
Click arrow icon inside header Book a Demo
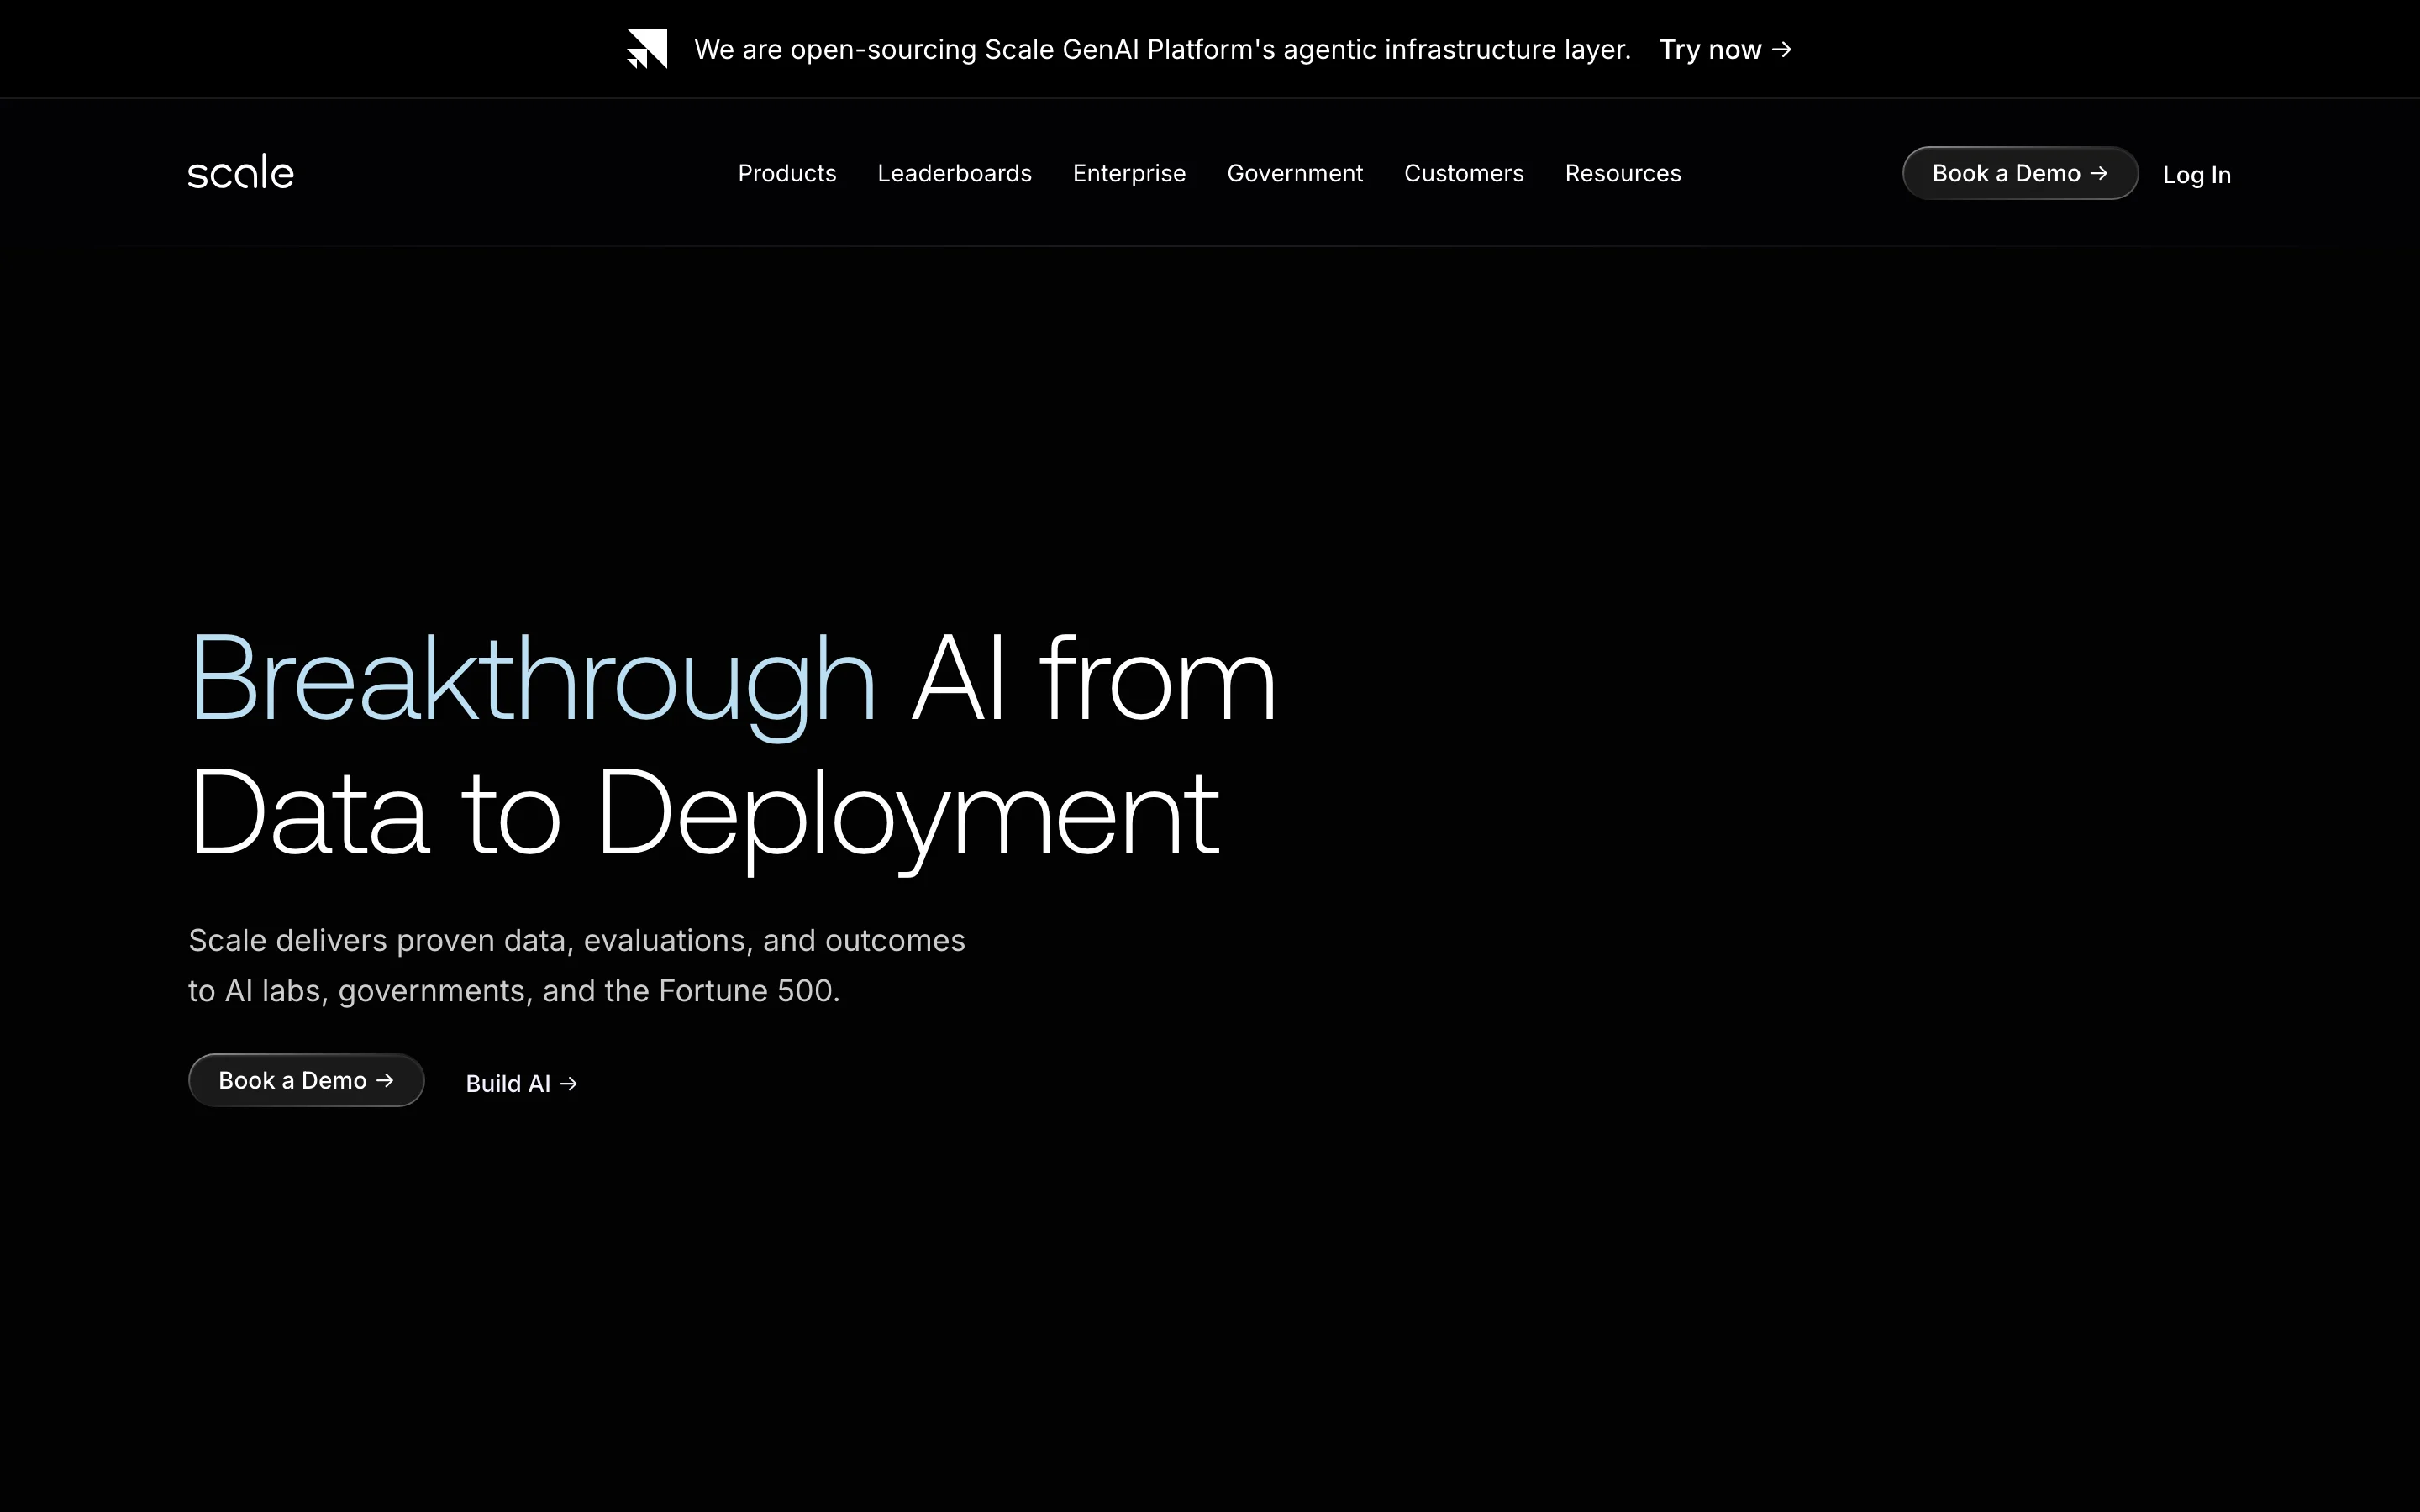click(x=2099, y=173)
